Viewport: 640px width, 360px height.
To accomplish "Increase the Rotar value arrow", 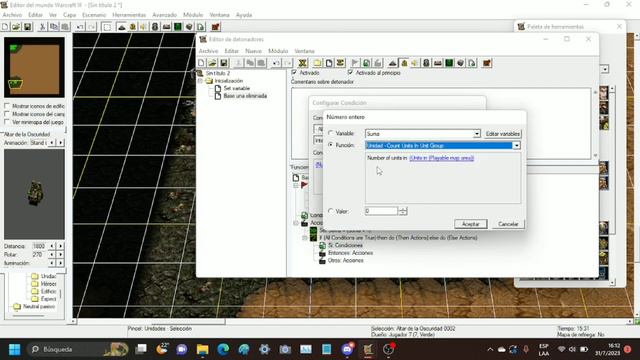I will [x=60, y=254].
